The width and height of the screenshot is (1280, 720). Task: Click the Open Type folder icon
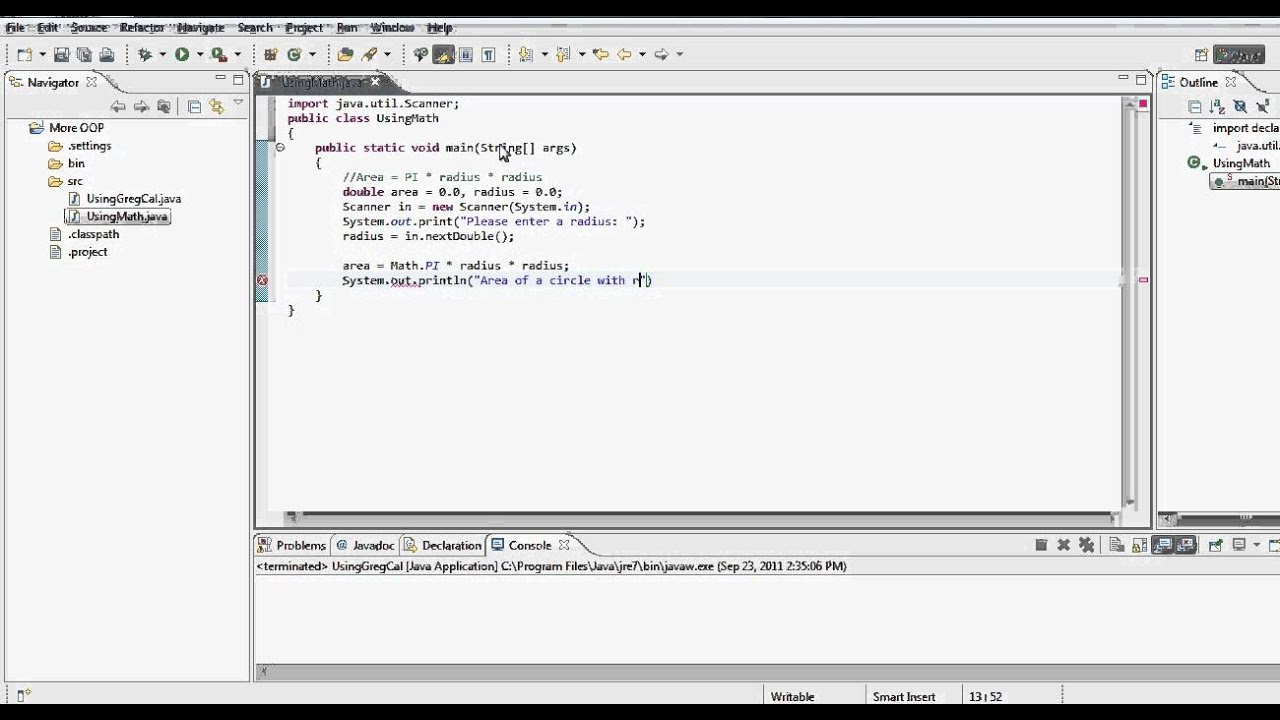click(x=346, y=55)
